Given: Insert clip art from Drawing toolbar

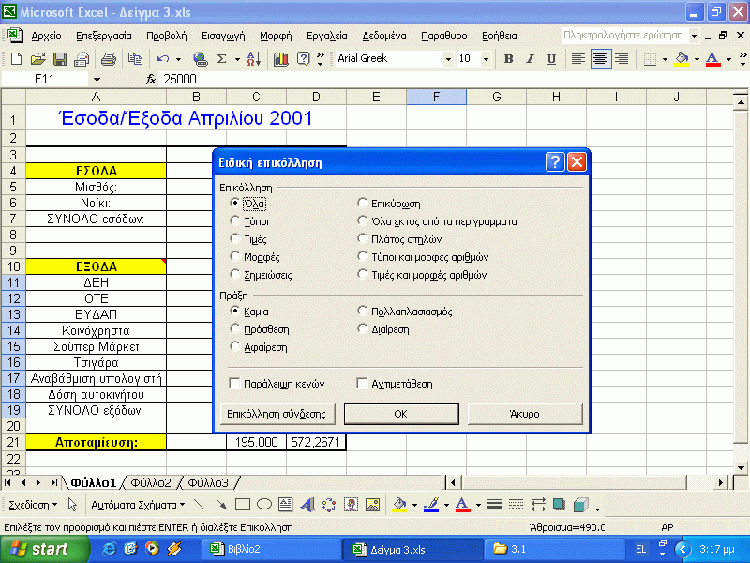Looking at the screenshot, I should pos(351,504).
